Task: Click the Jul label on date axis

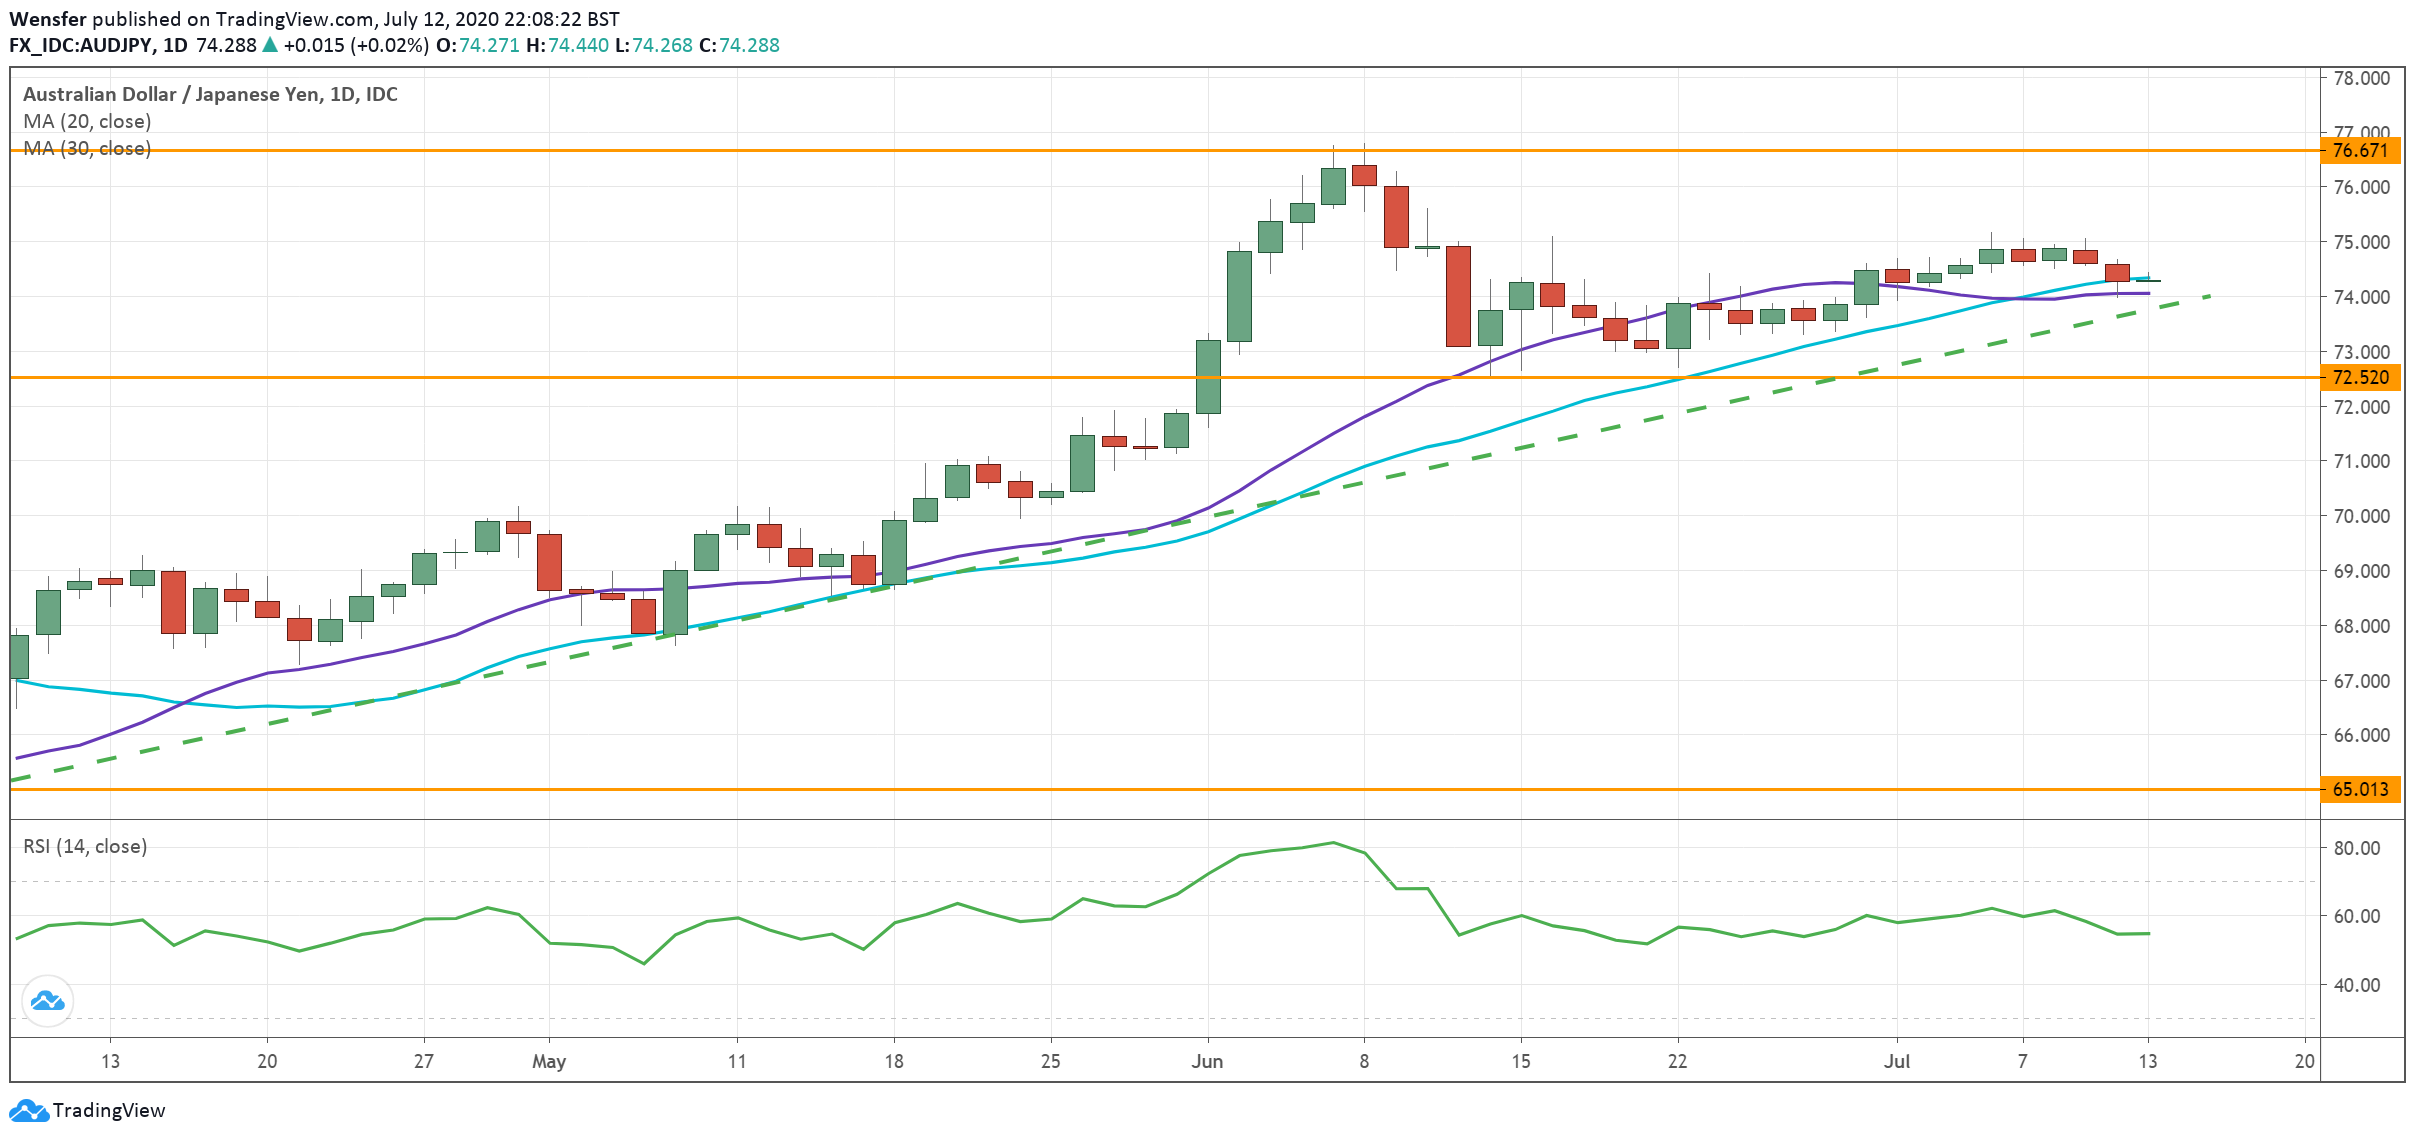Action: point(1897,1061)
